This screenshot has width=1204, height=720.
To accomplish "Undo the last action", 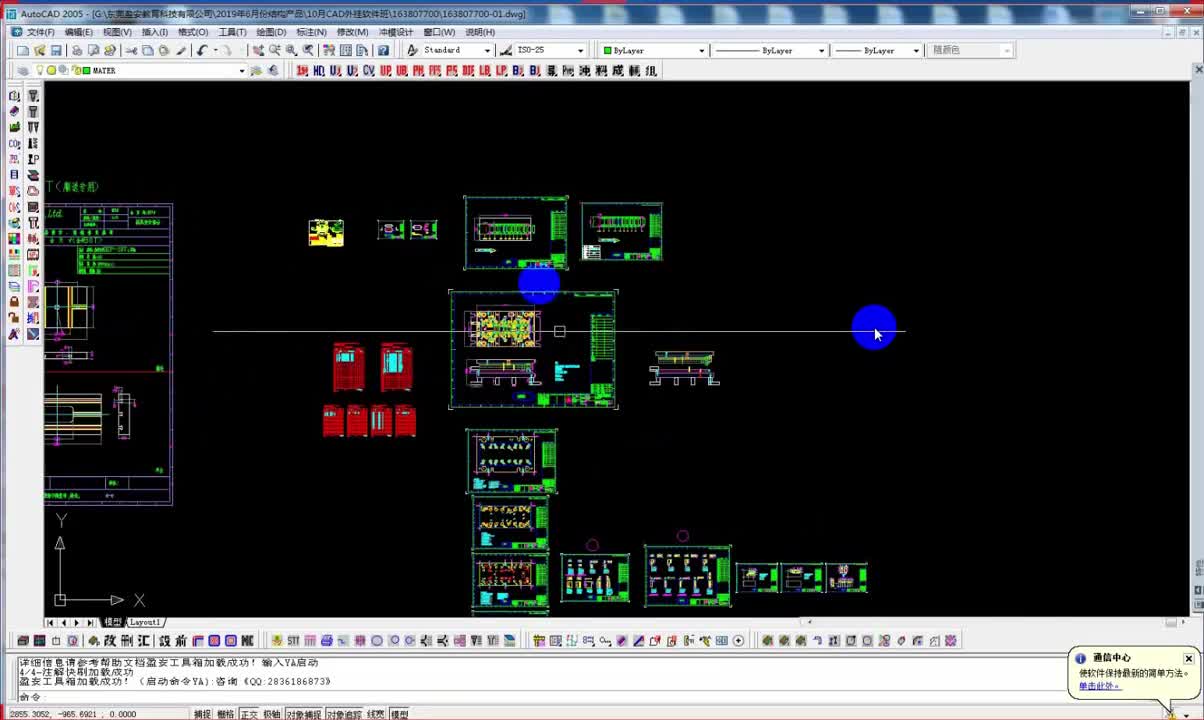I will [202, 49].
